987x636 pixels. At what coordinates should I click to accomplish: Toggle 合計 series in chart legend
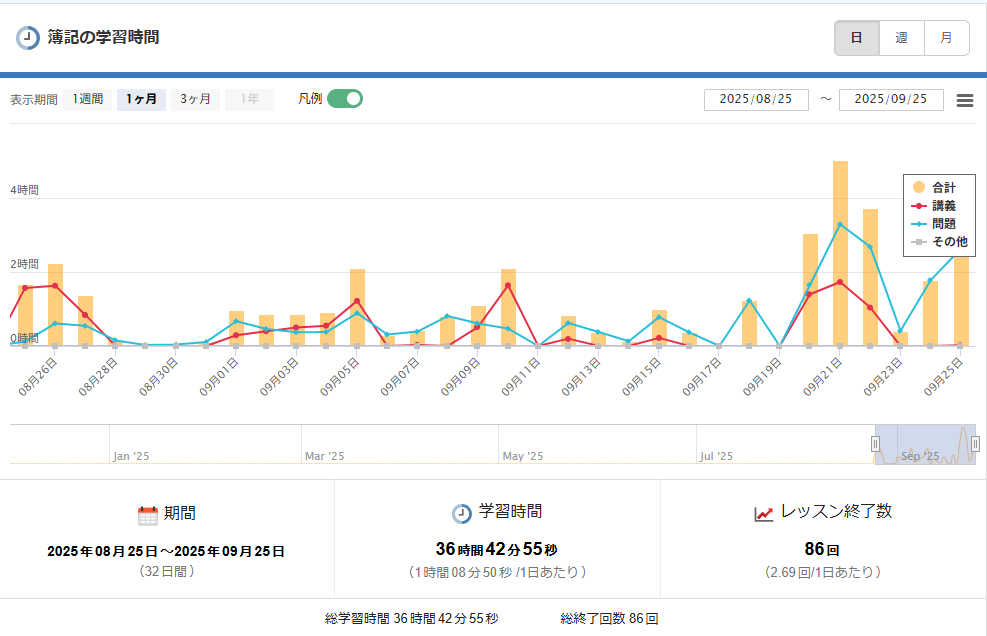934,187
